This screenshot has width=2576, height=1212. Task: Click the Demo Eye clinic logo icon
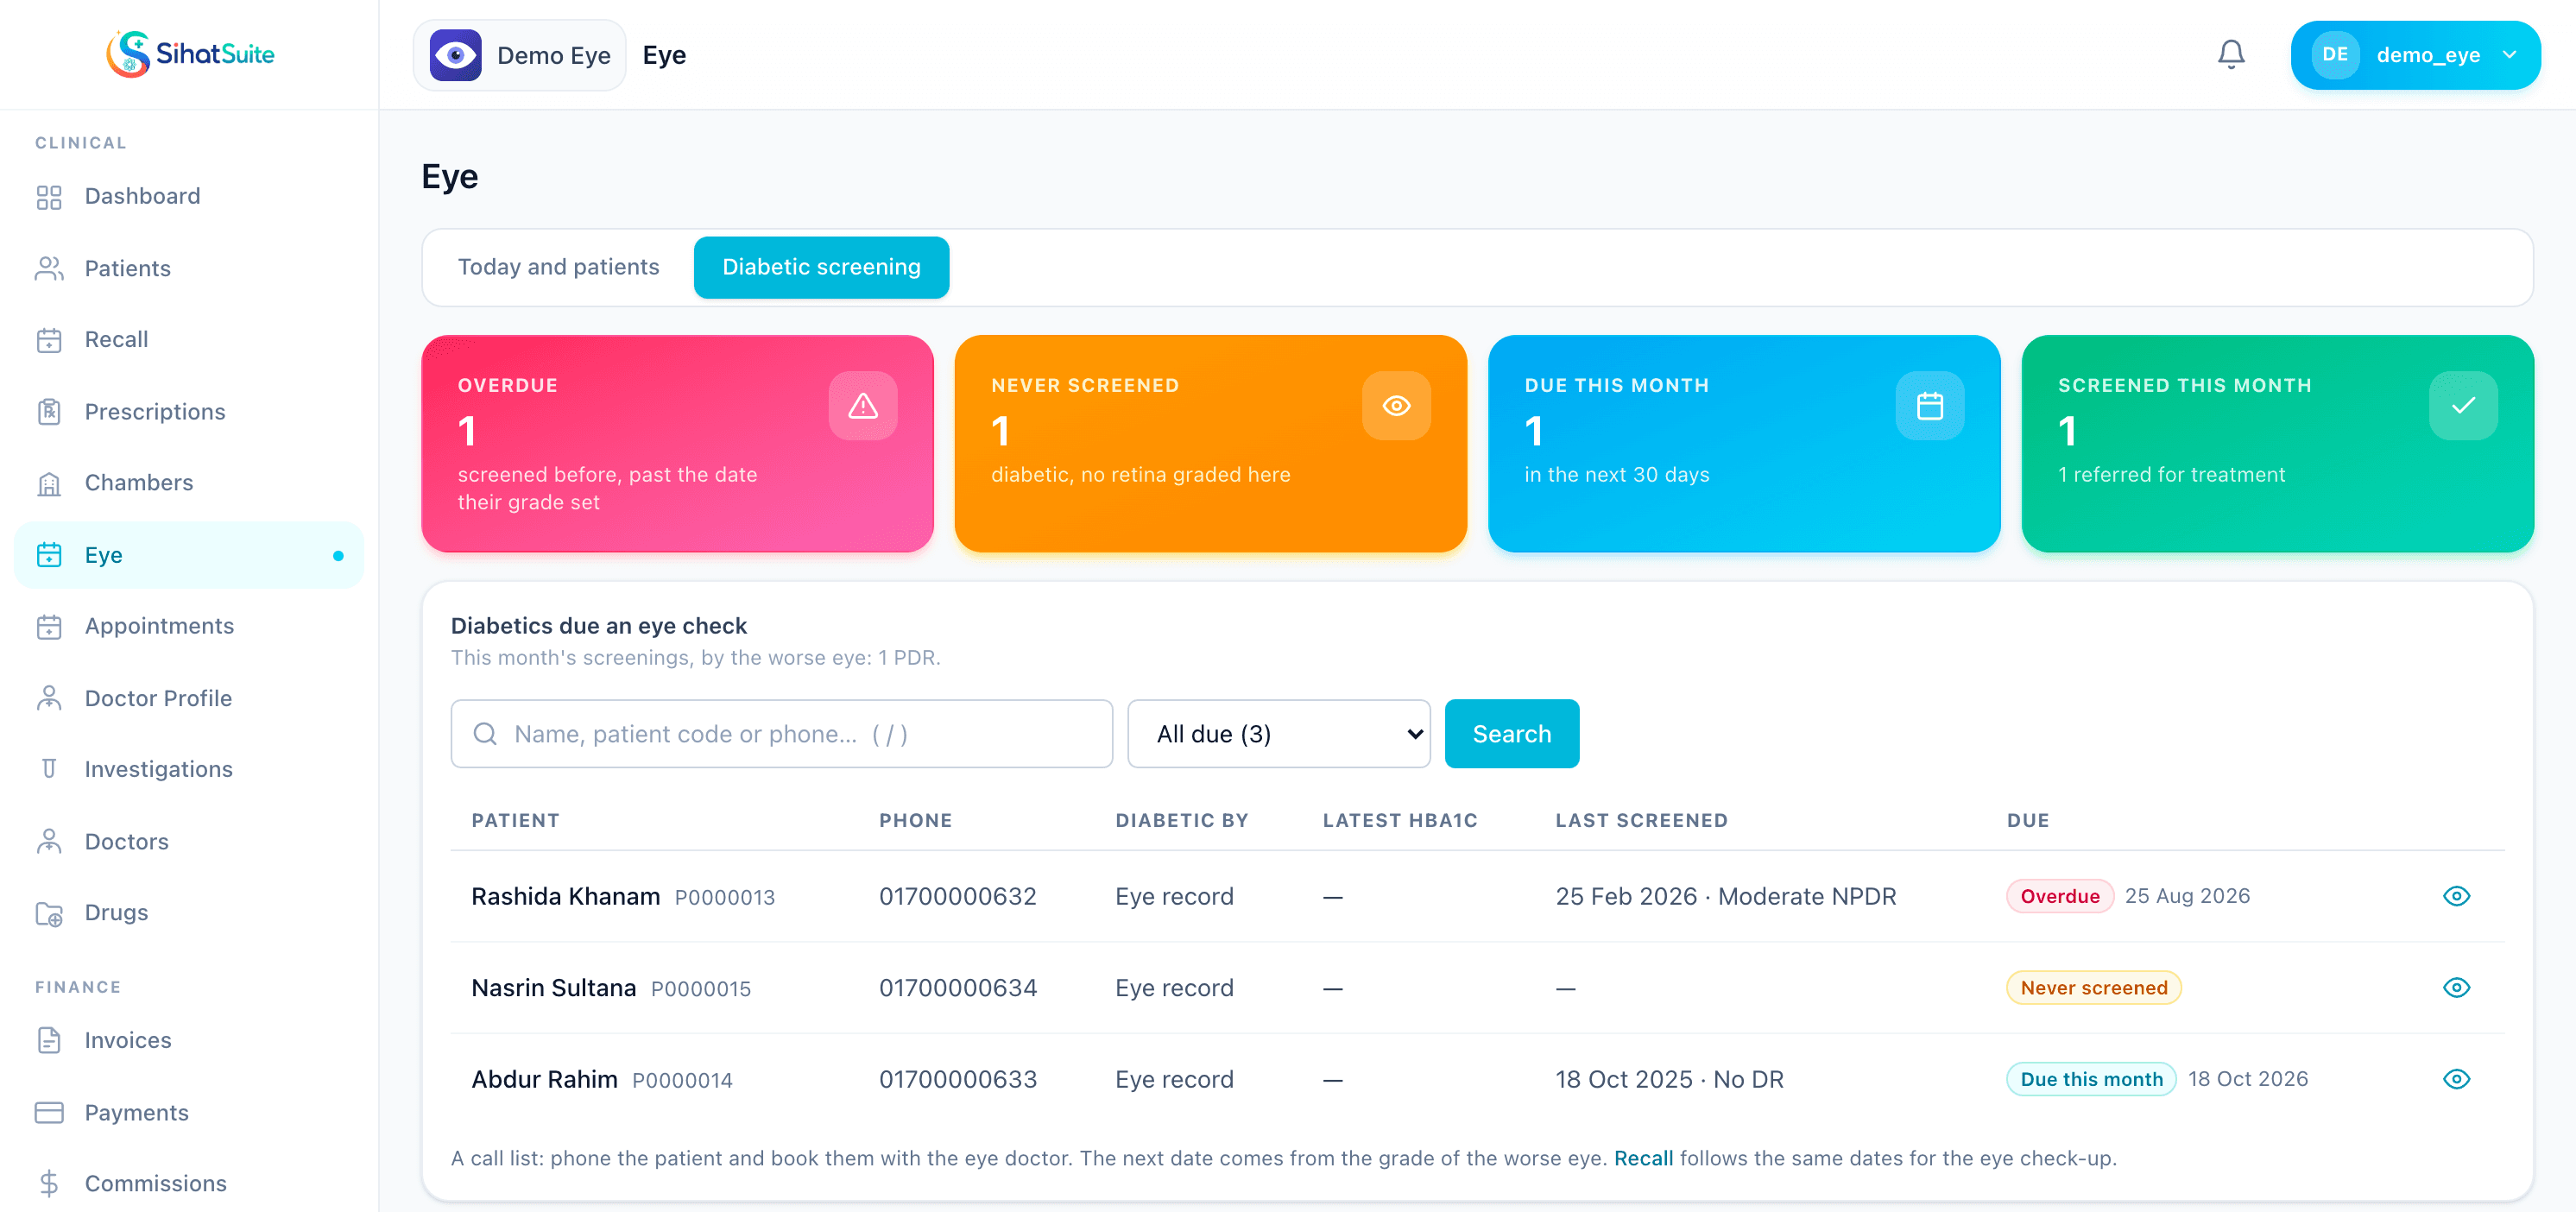click(456, 55)
